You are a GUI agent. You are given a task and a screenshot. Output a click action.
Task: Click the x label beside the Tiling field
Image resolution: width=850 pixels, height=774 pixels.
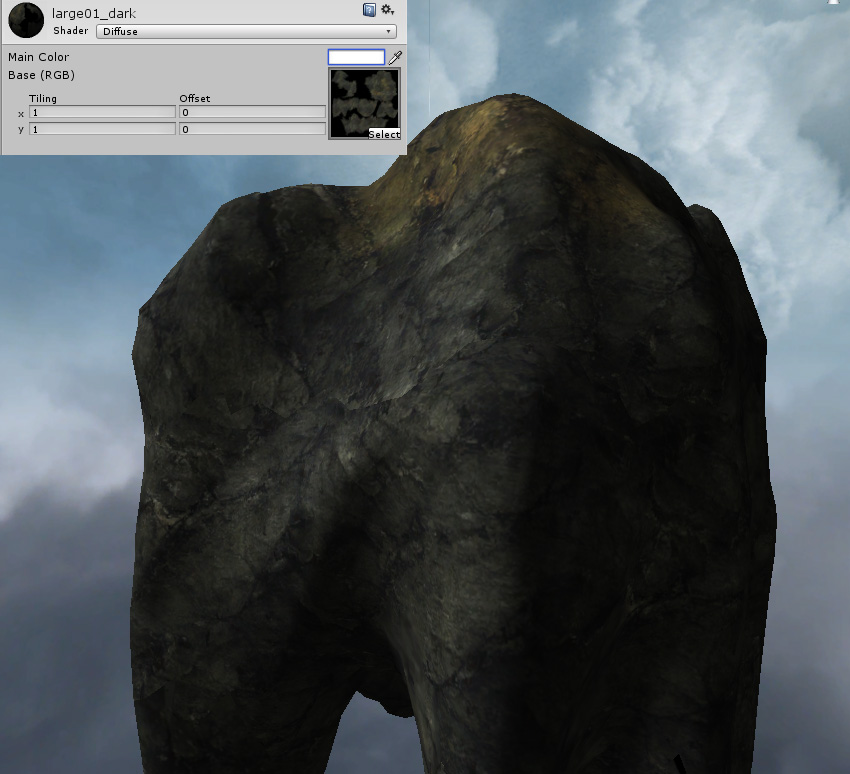point(20,113)
